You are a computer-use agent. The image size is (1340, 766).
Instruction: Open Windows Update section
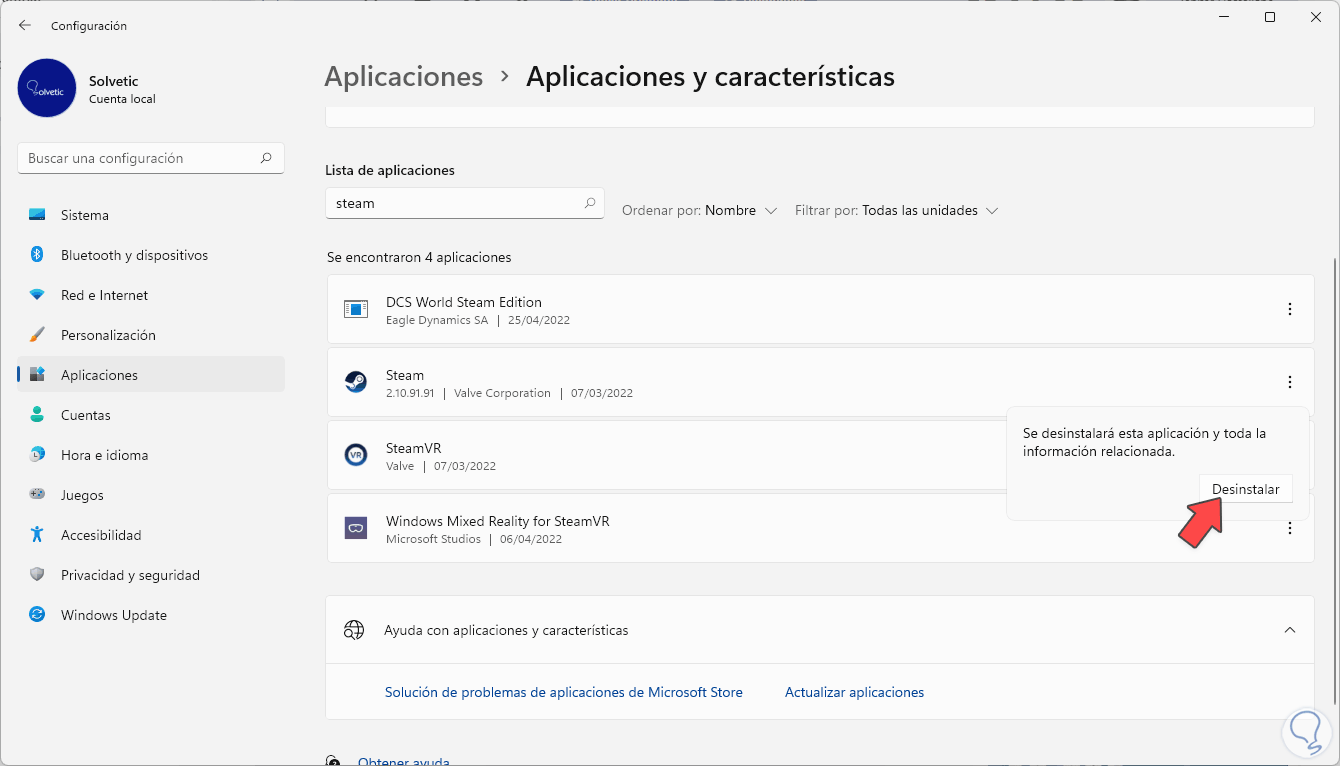click(x=151, y=615)
